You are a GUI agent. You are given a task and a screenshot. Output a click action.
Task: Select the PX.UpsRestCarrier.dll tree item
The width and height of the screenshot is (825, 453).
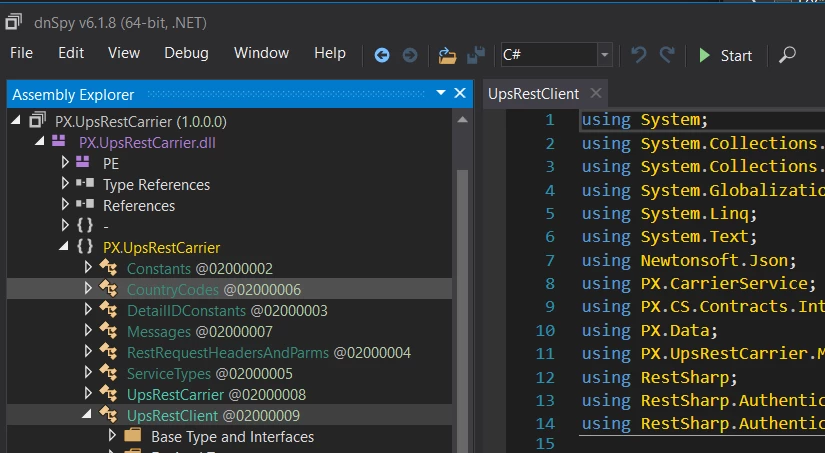point(147,143)
